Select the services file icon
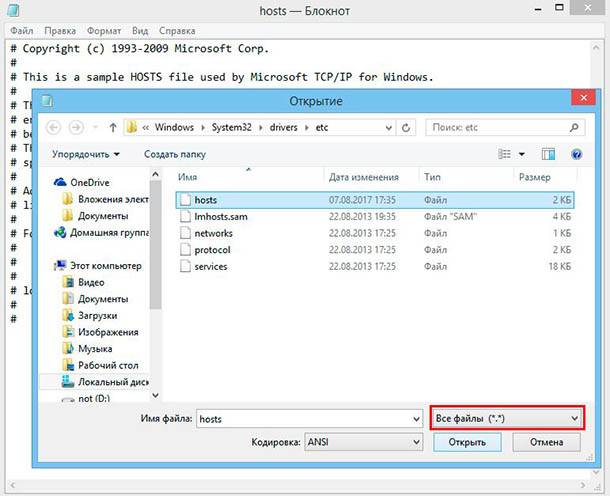 pos(185,266)
